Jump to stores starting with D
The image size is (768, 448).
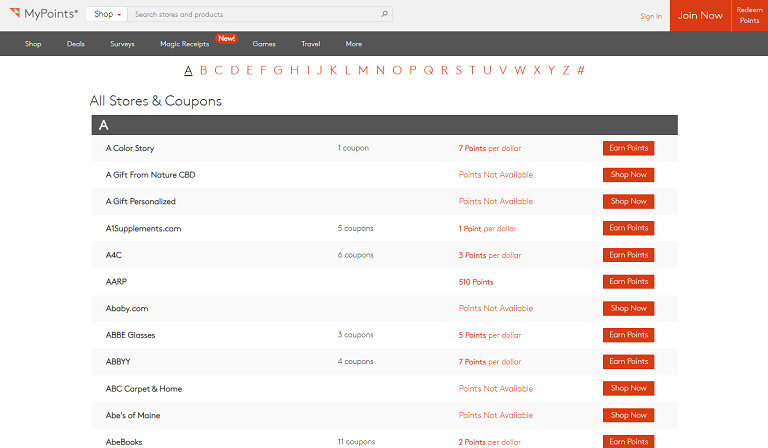235,71
